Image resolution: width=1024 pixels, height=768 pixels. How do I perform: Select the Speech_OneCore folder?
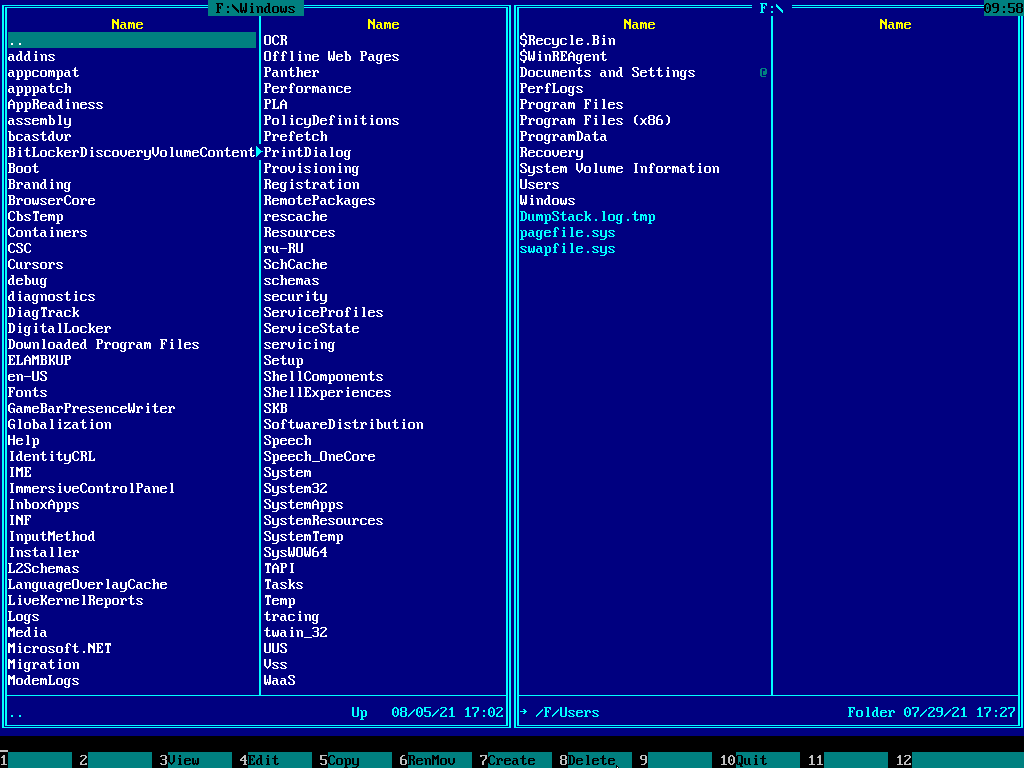(x=319, y=456)
